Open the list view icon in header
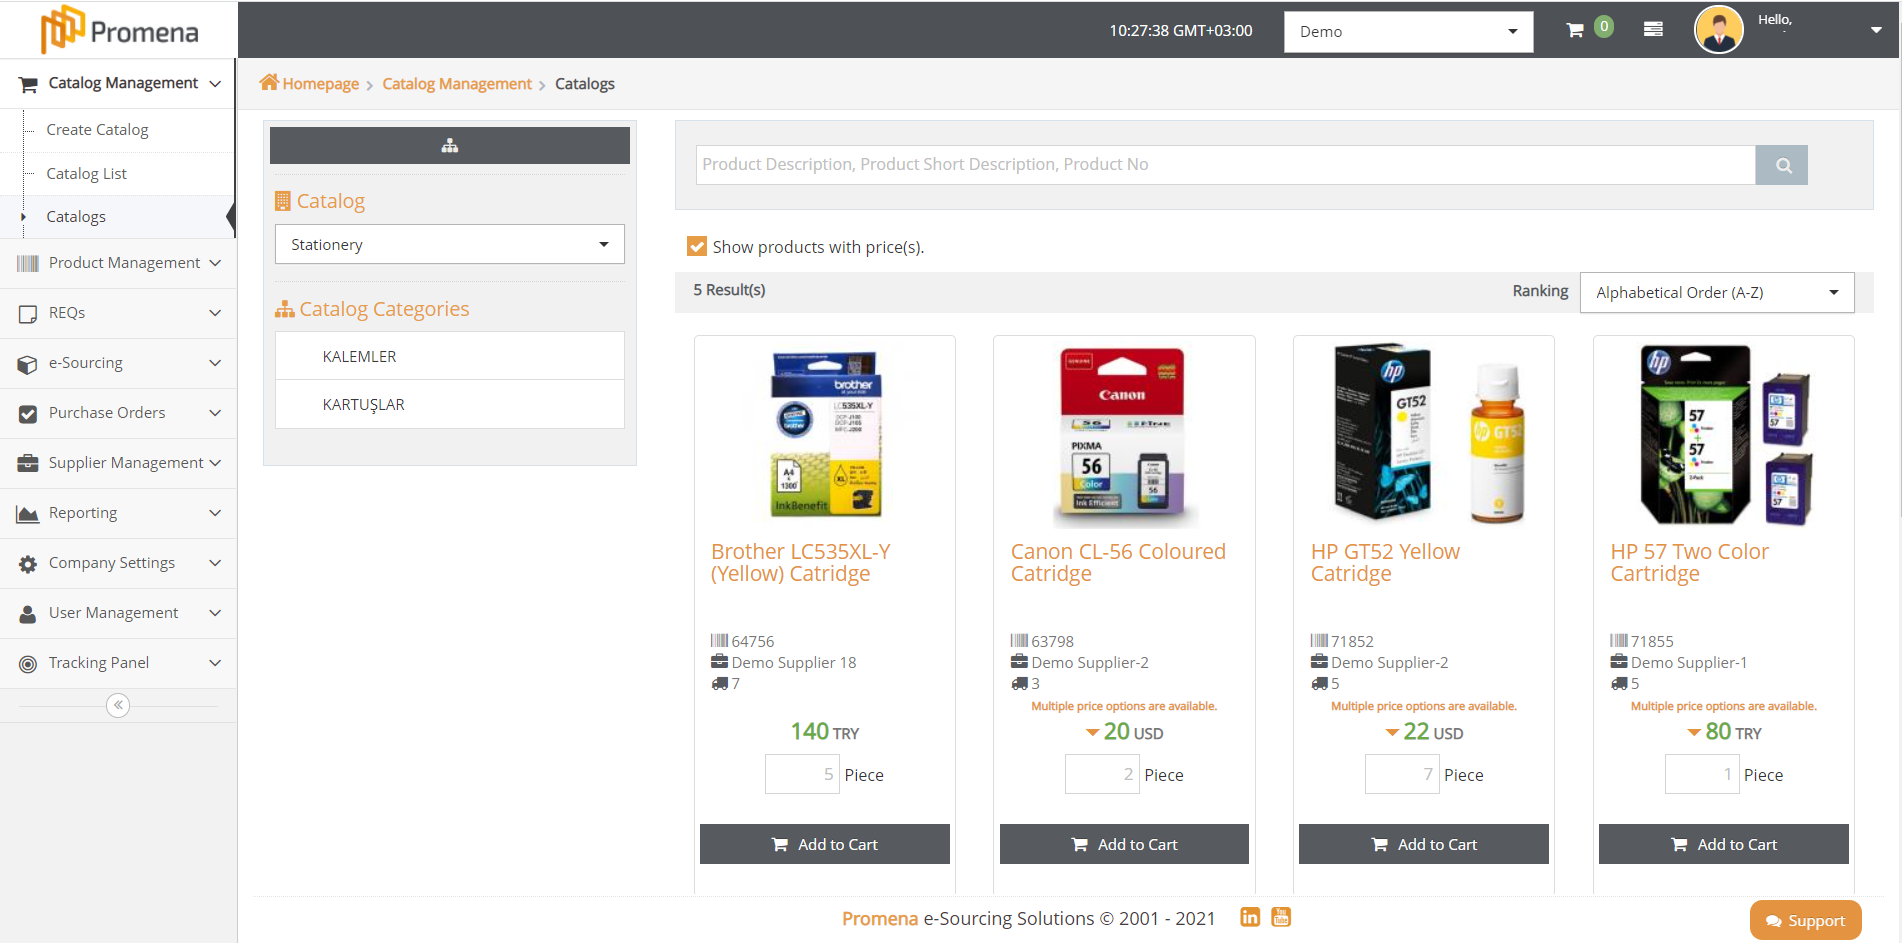 click(x=1653, y=30)
